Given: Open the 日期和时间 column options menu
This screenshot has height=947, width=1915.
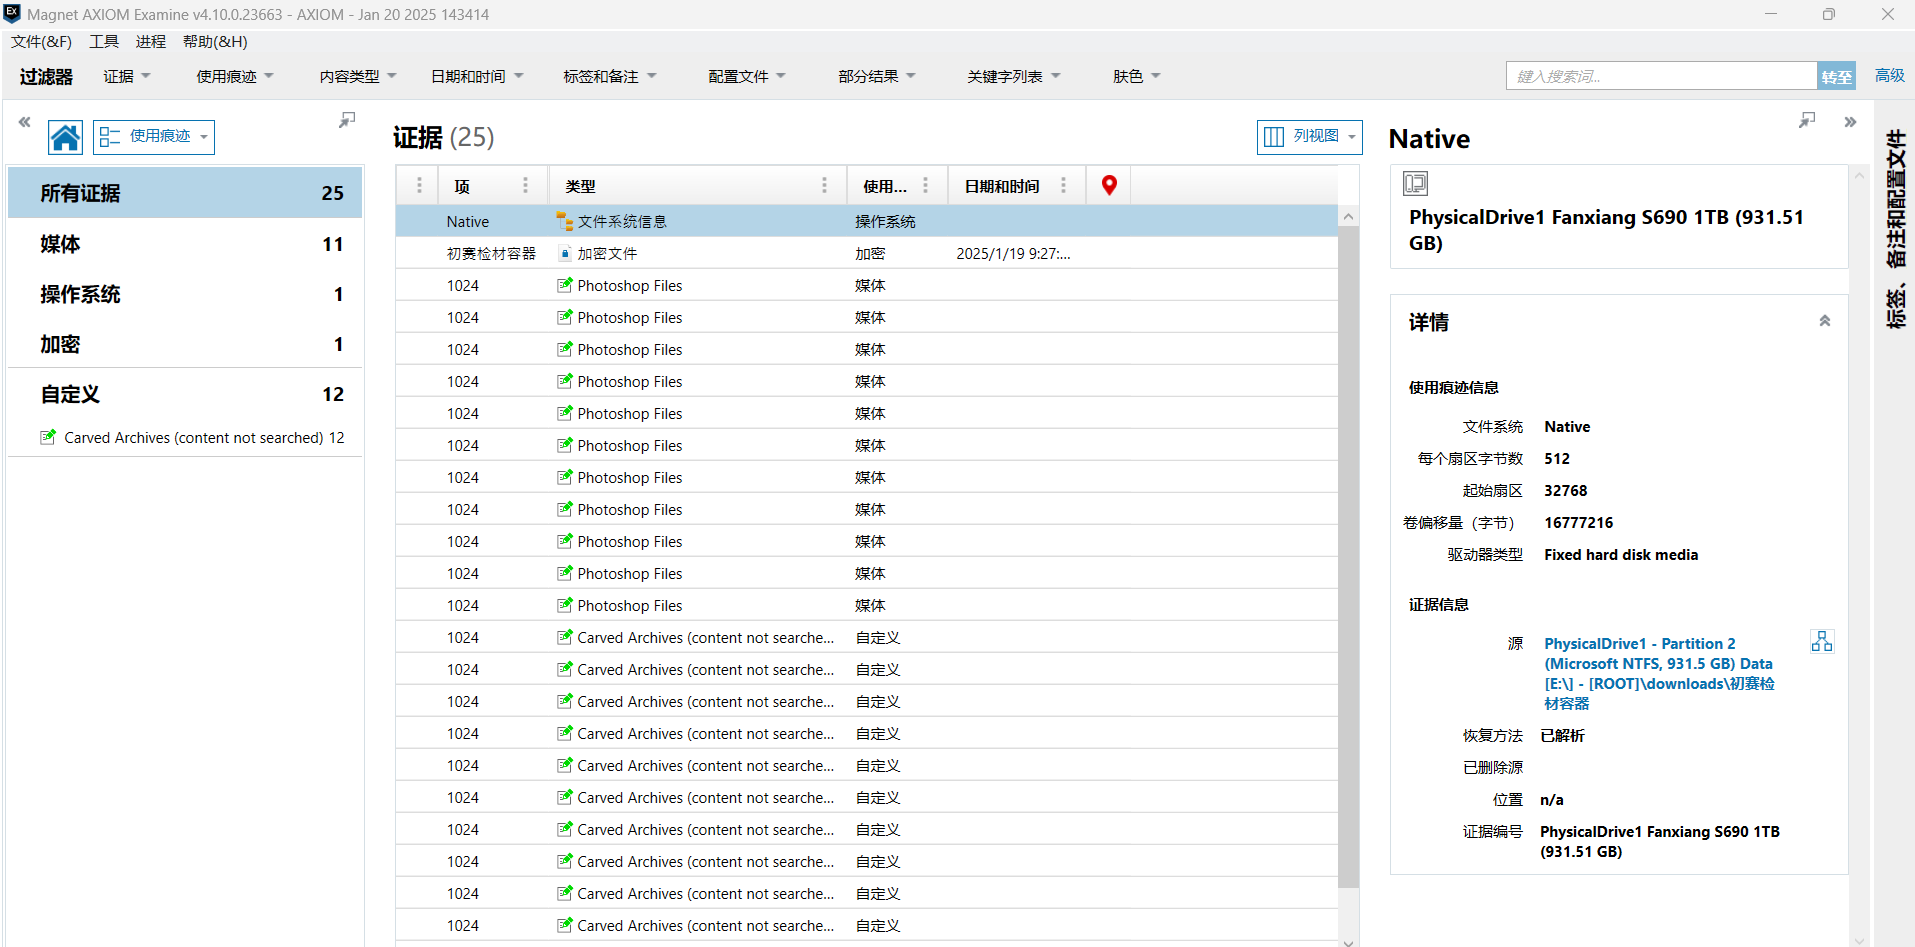Looking at the screenshot, I should pos(1063,185).
